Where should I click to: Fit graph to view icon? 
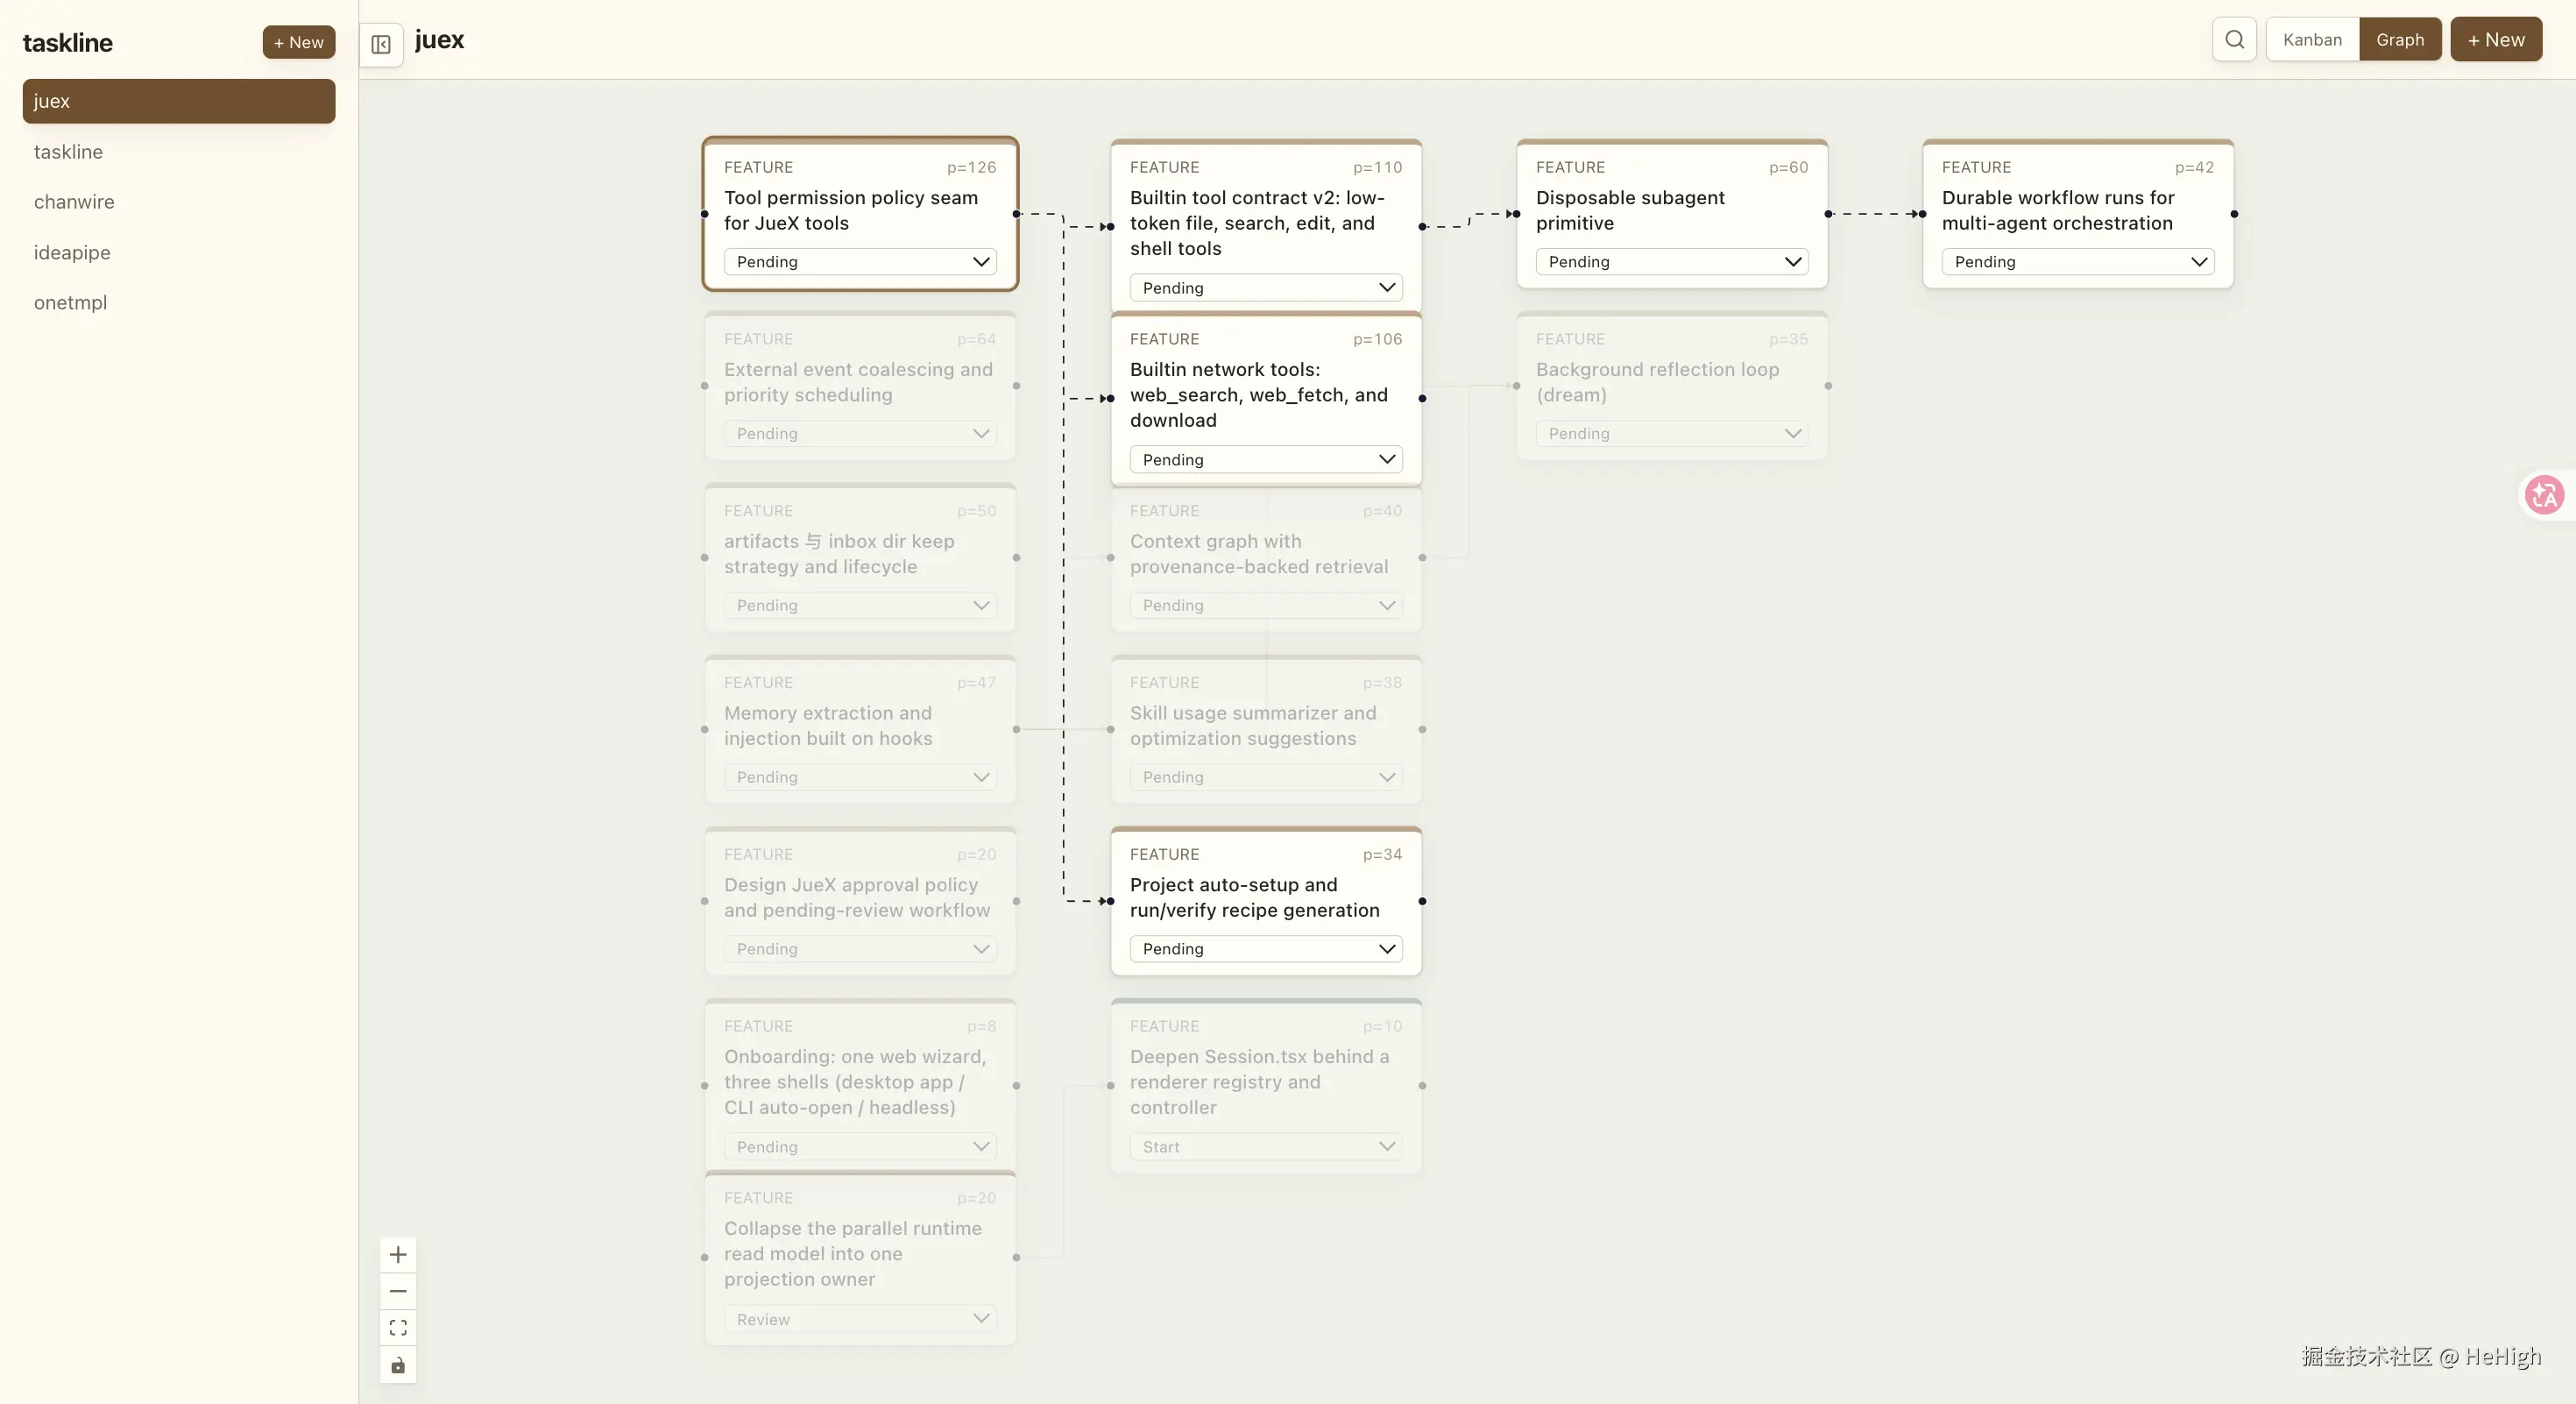point(398,1328)
